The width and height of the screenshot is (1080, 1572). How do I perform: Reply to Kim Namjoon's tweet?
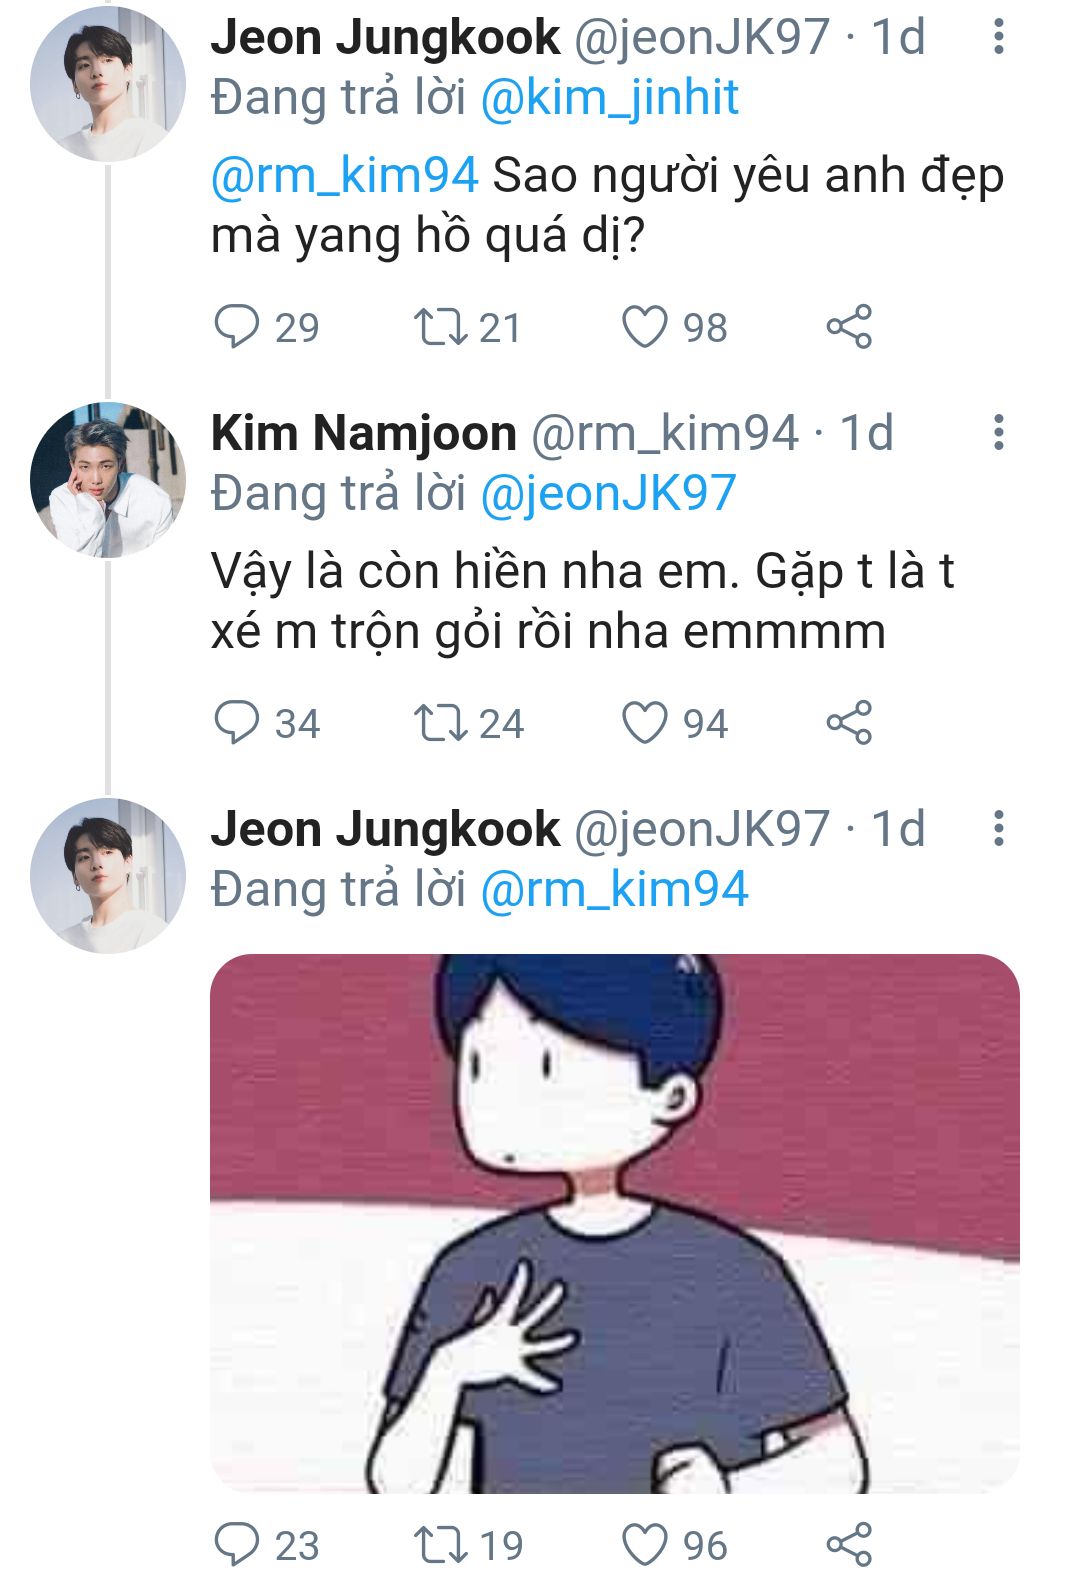237,723
